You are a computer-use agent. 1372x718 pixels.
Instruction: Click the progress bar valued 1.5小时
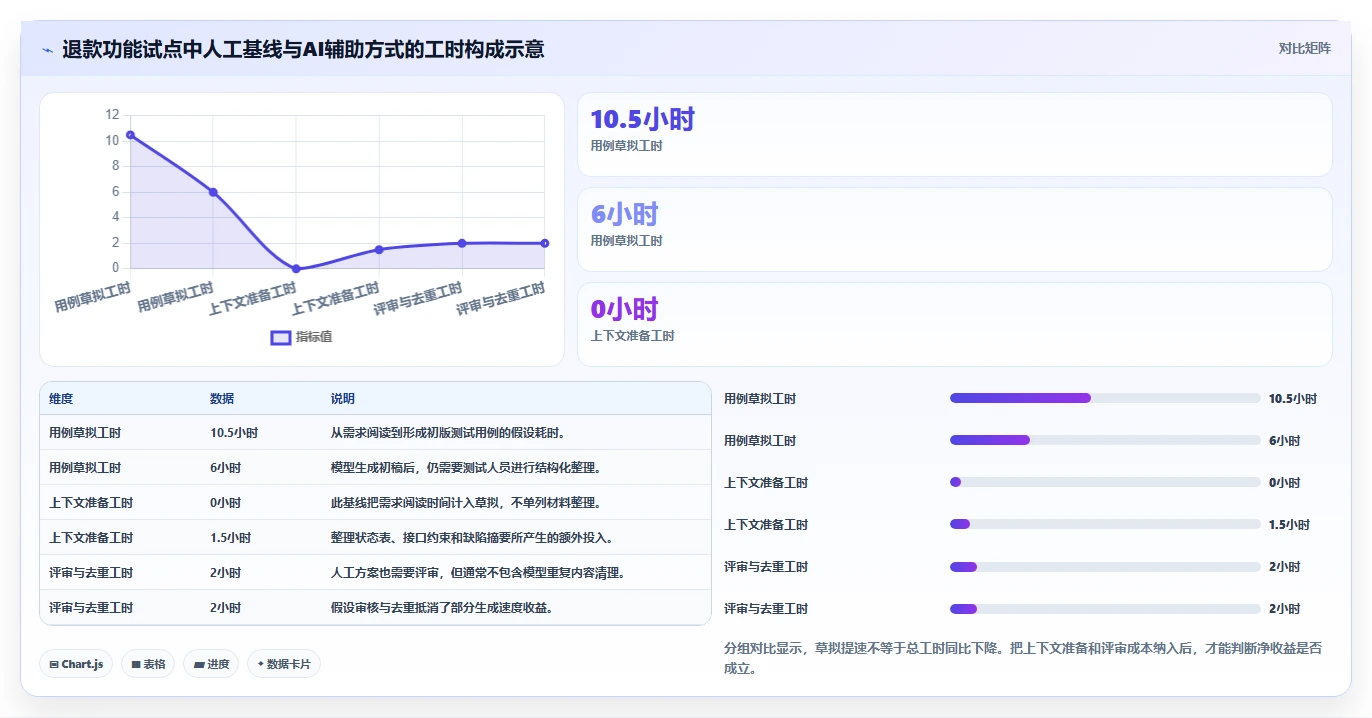coord(1105,524)
